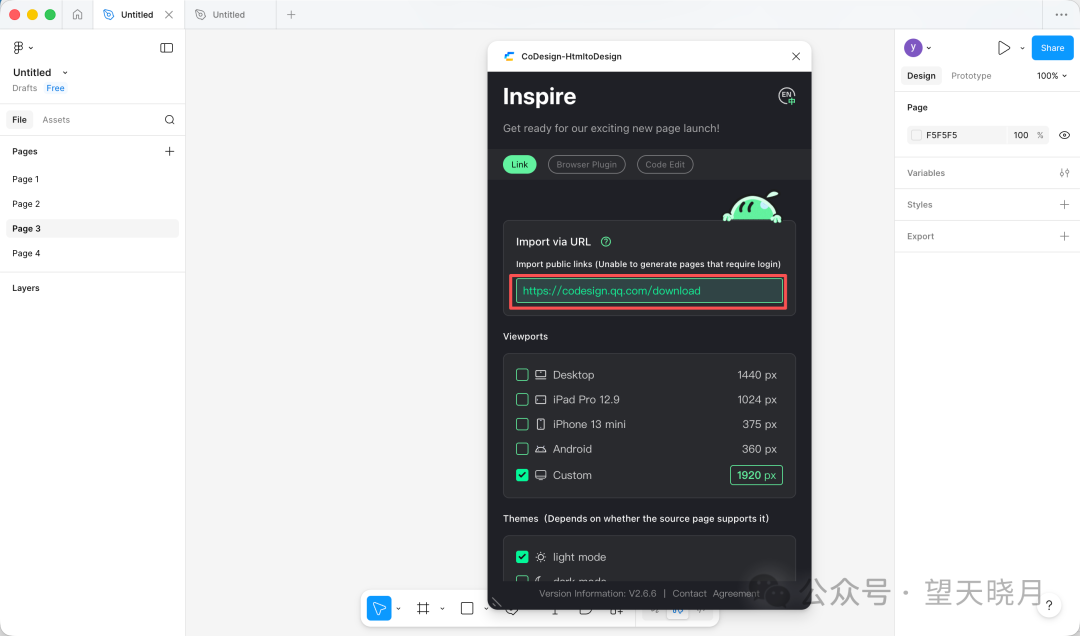Open the Frame tool options arrow
This screenshot has height=636, width=1080.
tap(442, 608)
